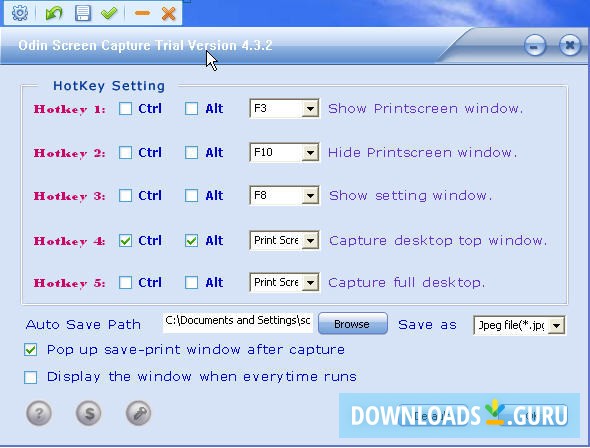
Task: Click the green undo arrow toolbar icon
Action: point(54,14)
